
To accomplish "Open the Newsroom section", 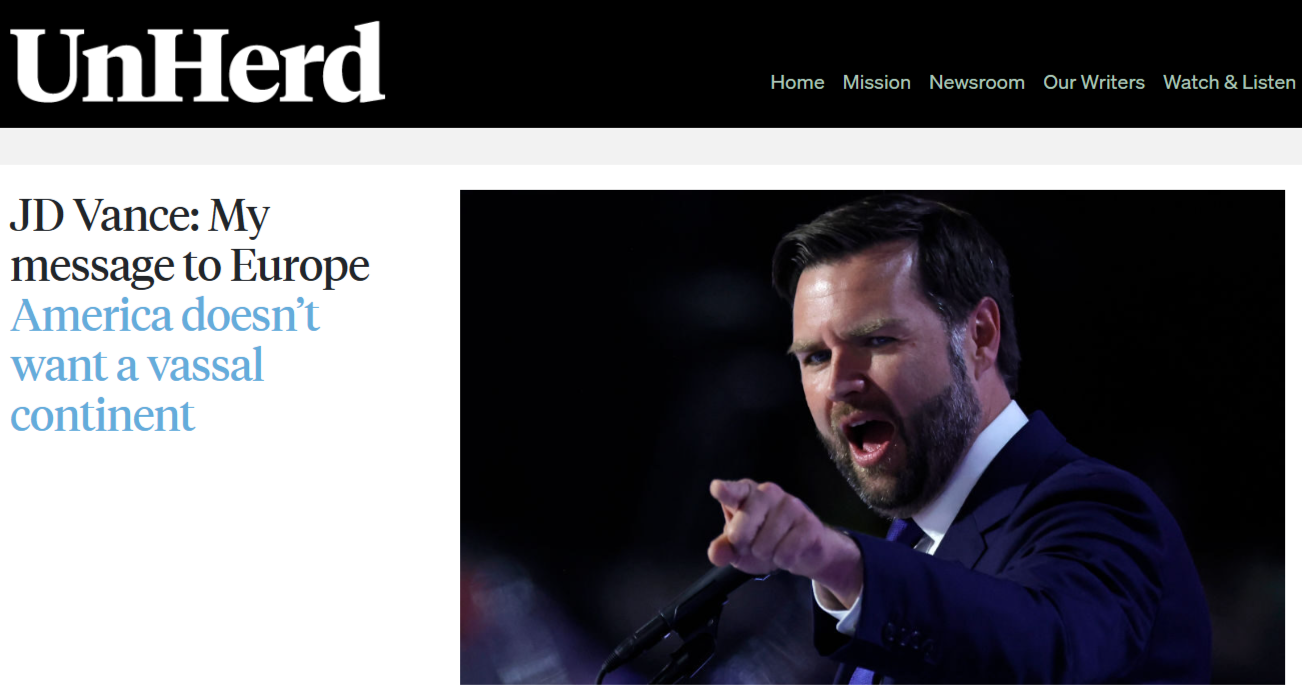I will (976, 82).
